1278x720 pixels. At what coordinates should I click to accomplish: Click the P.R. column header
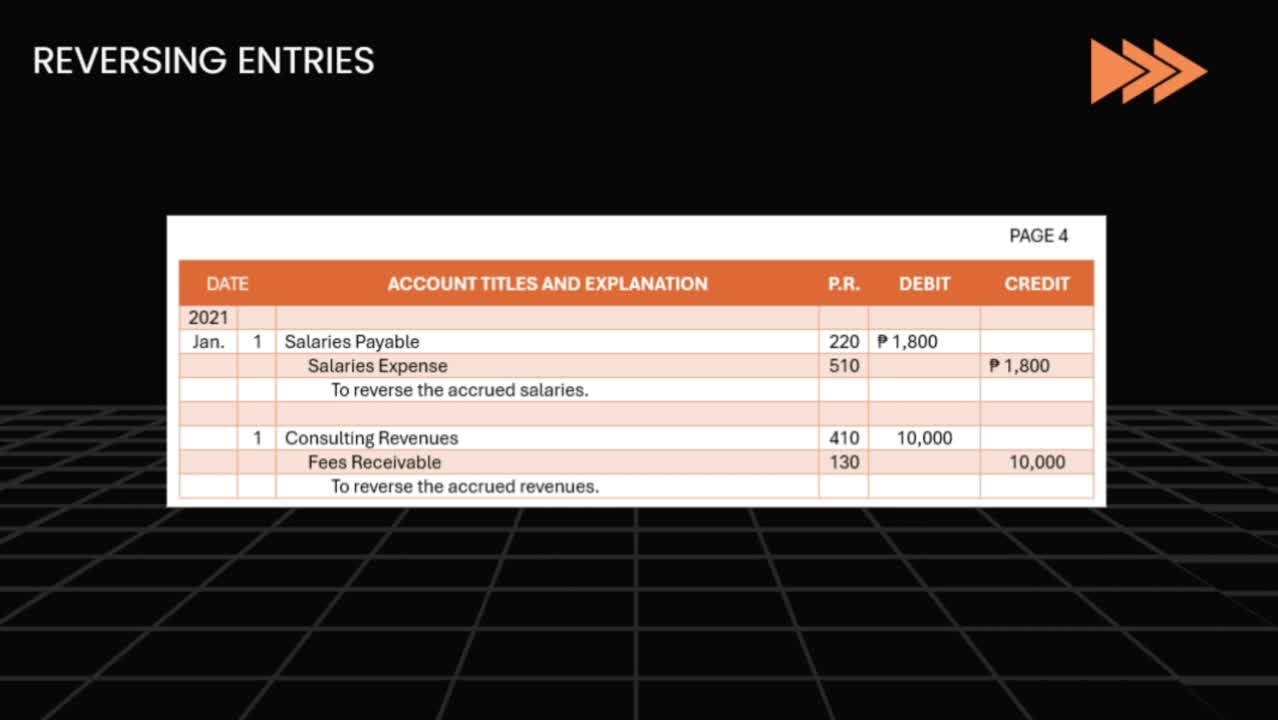pyautogui.click(x=843, y=284)
